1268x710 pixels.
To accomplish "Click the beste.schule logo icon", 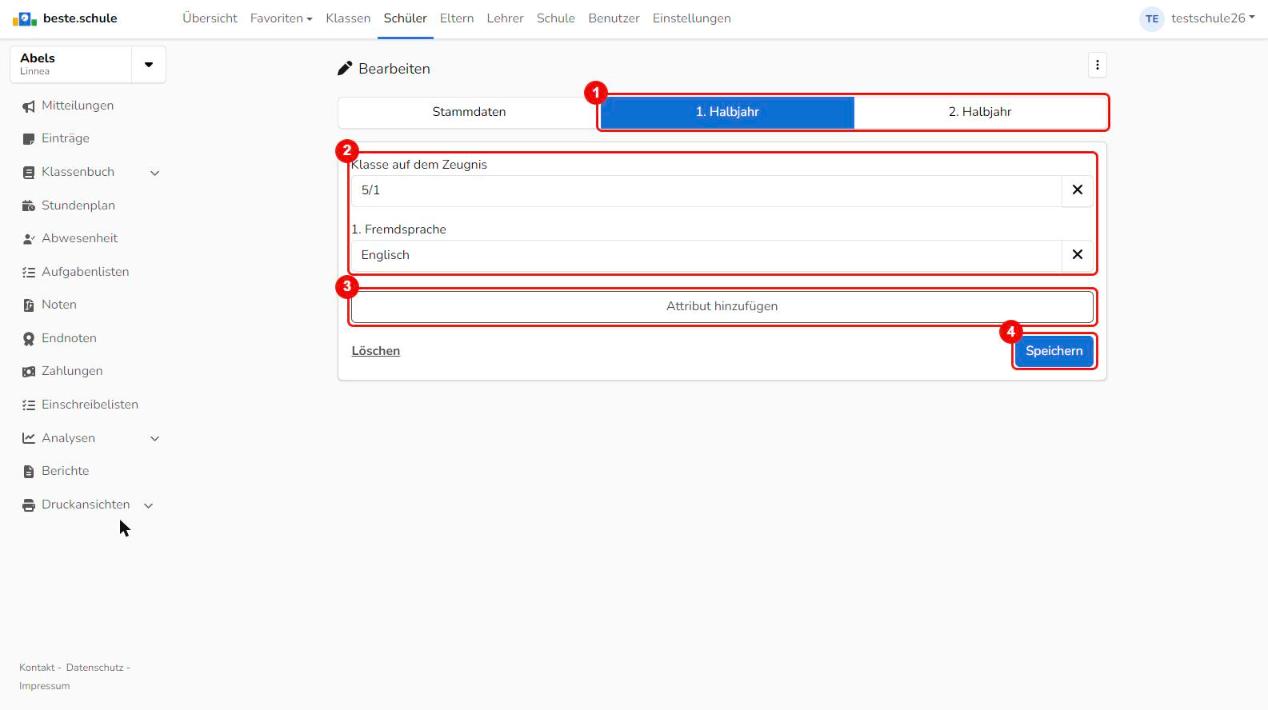I will (27, 18).
